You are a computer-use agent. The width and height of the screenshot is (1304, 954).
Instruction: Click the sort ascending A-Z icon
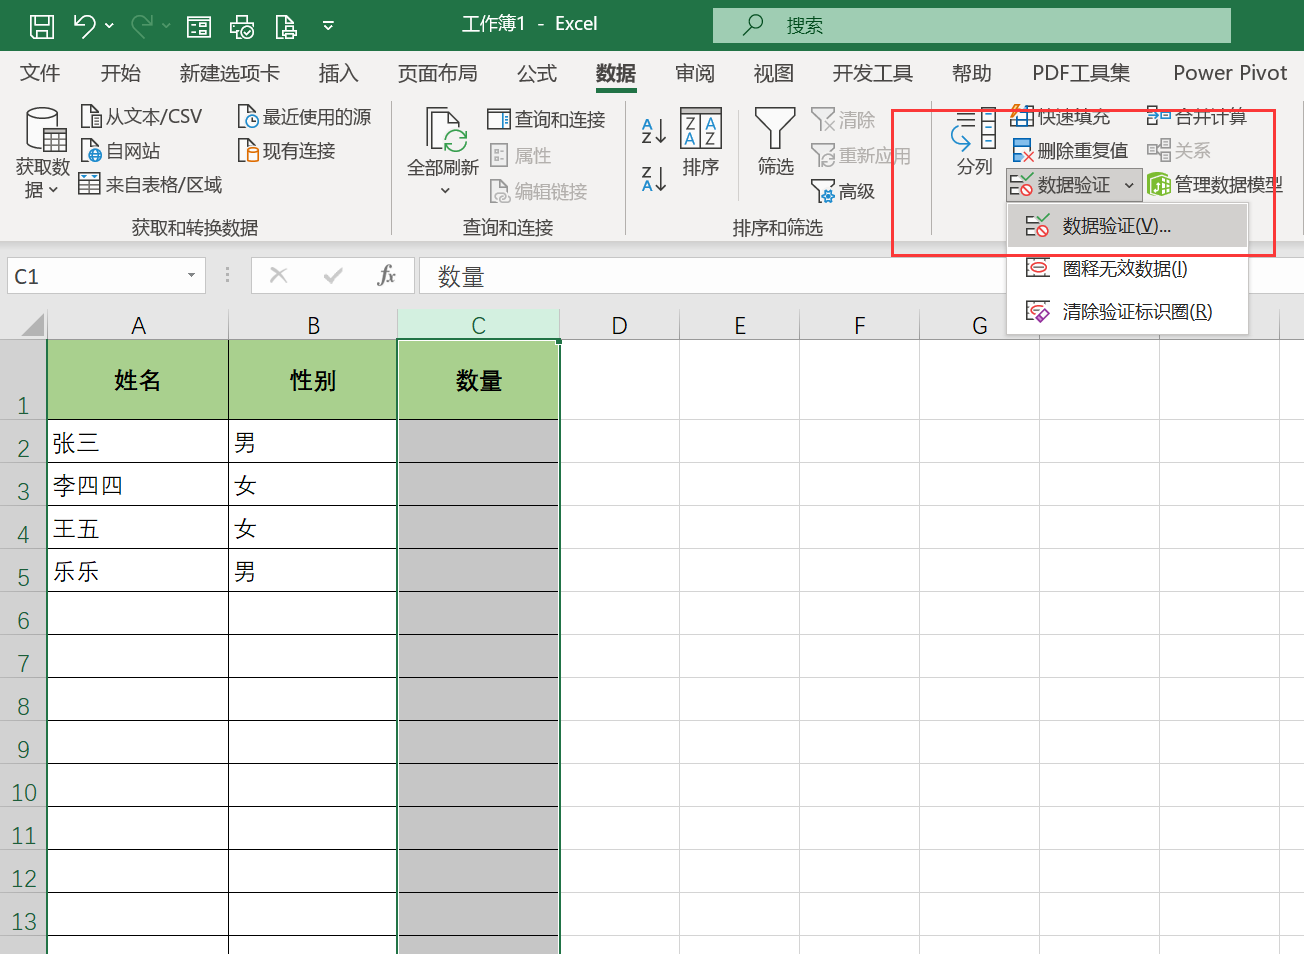653,130
